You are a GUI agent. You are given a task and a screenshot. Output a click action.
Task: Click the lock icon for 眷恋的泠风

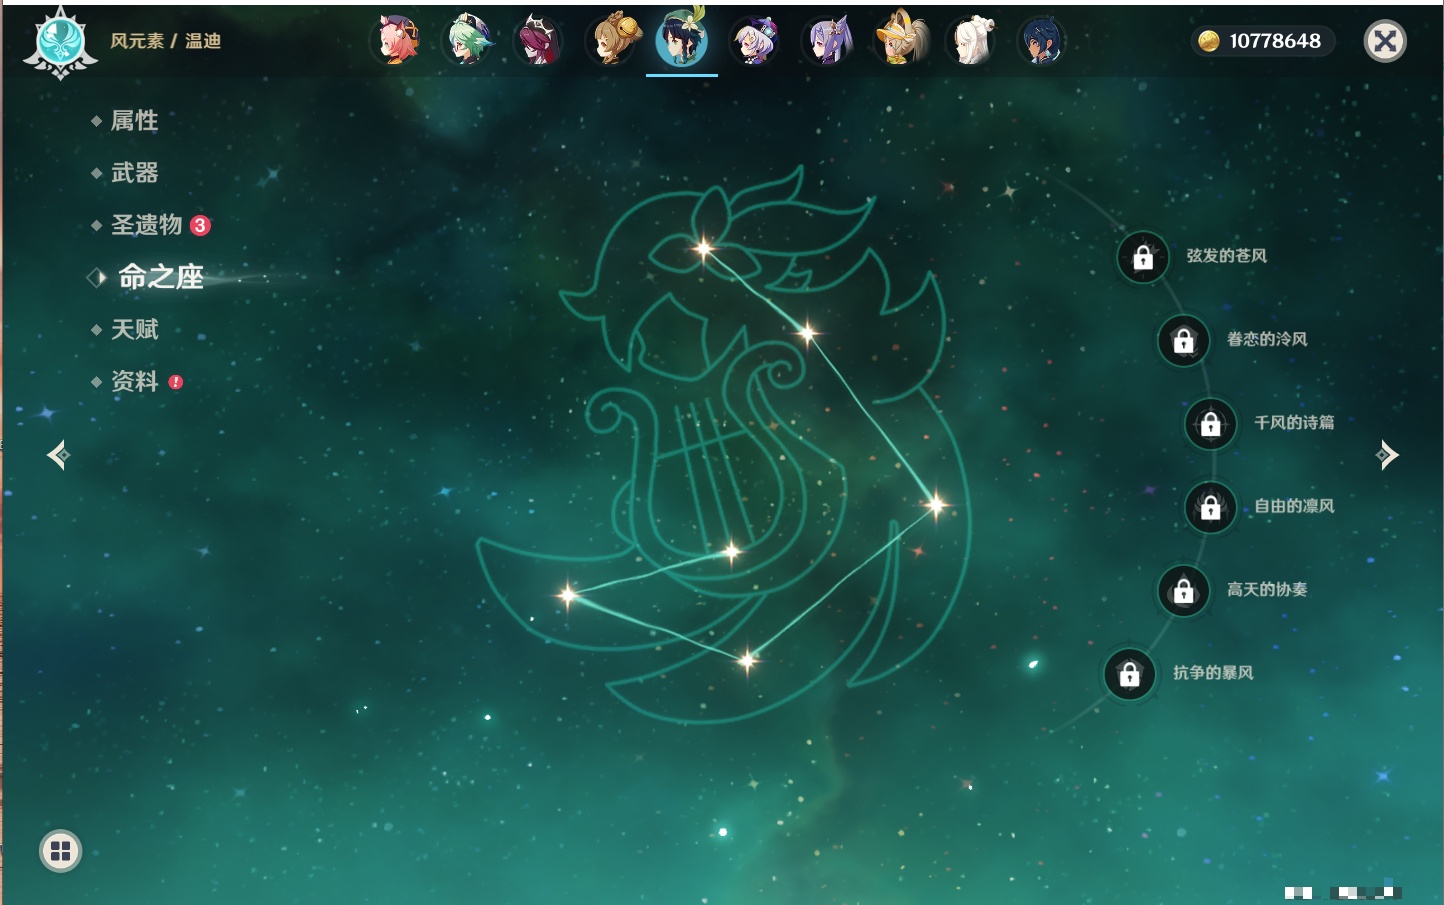pos(1183,340)
